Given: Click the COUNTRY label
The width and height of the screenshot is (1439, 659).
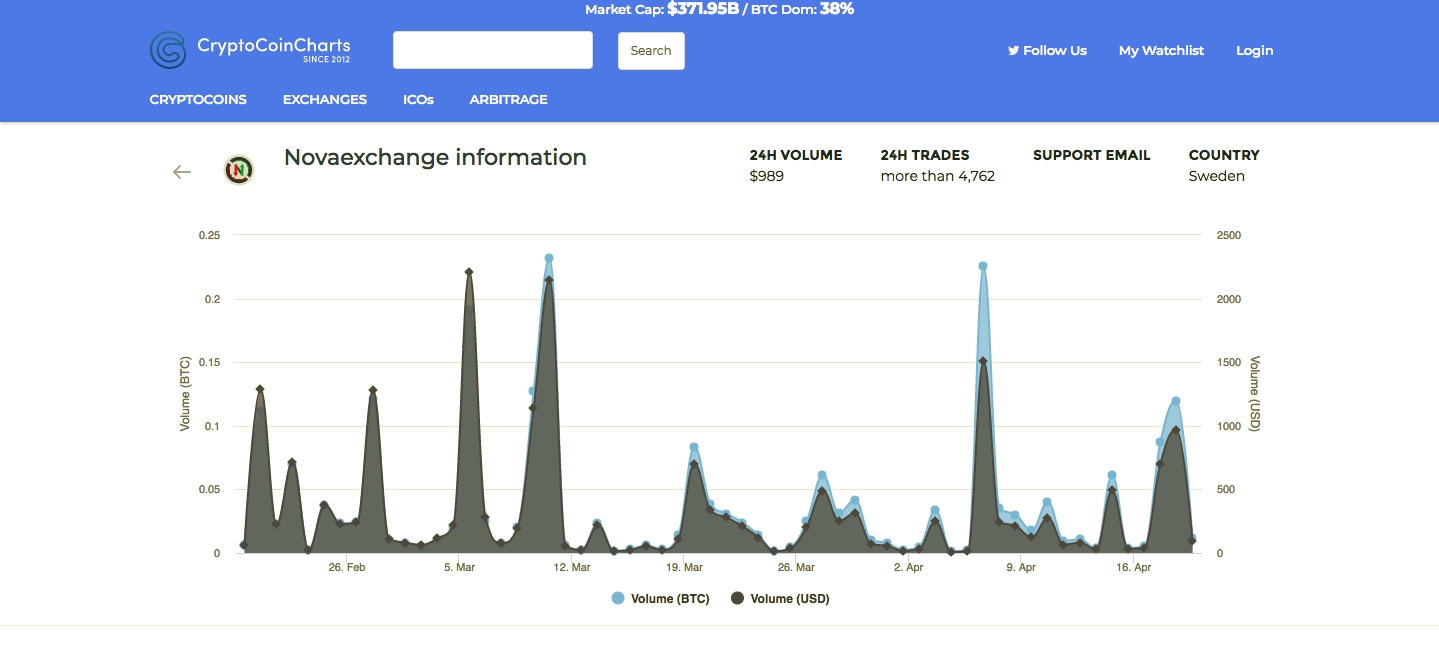Looking at the screenshot, I should coord(1224,155).
